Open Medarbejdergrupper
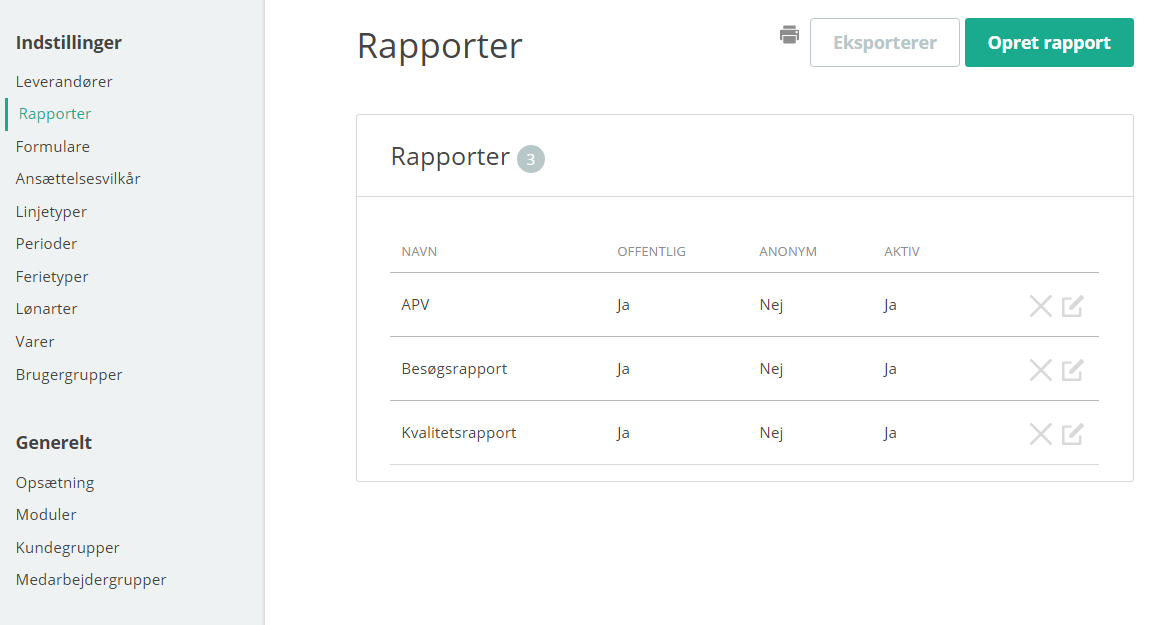 (x=91, y=580)
